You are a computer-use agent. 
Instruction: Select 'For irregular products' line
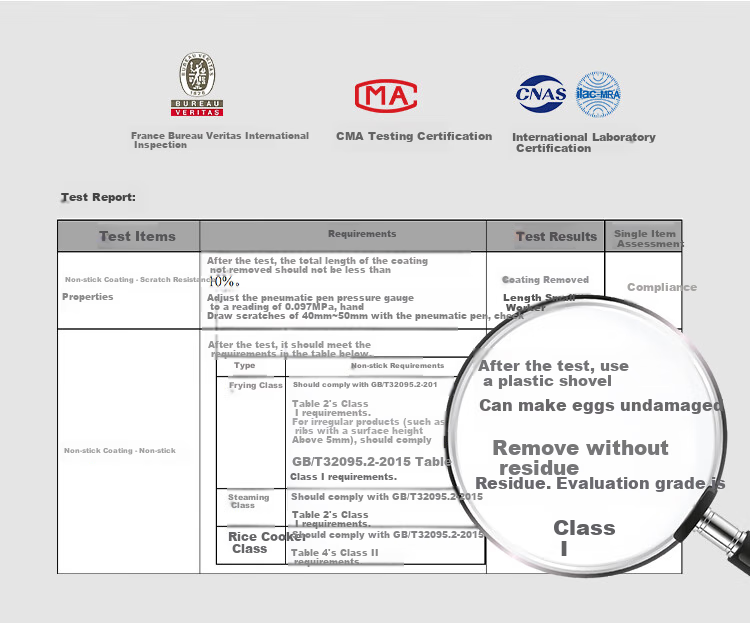pyautogui.click(x=368, y=422)
